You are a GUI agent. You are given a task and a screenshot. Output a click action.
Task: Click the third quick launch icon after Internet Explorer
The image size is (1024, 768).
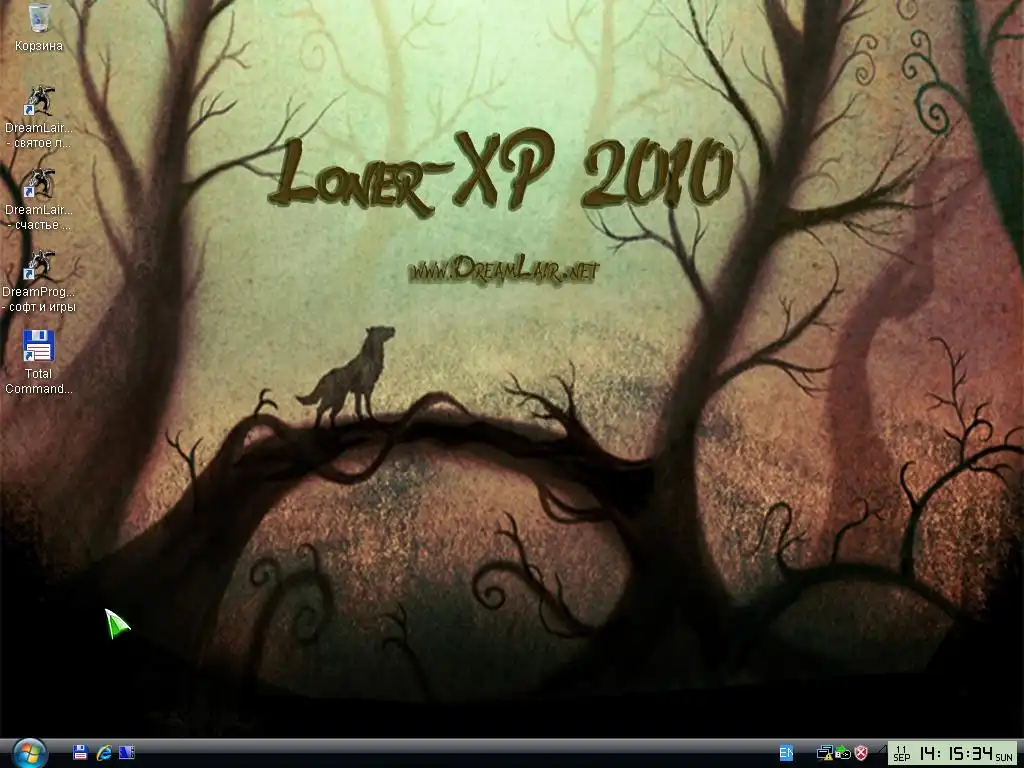[127, 752]
